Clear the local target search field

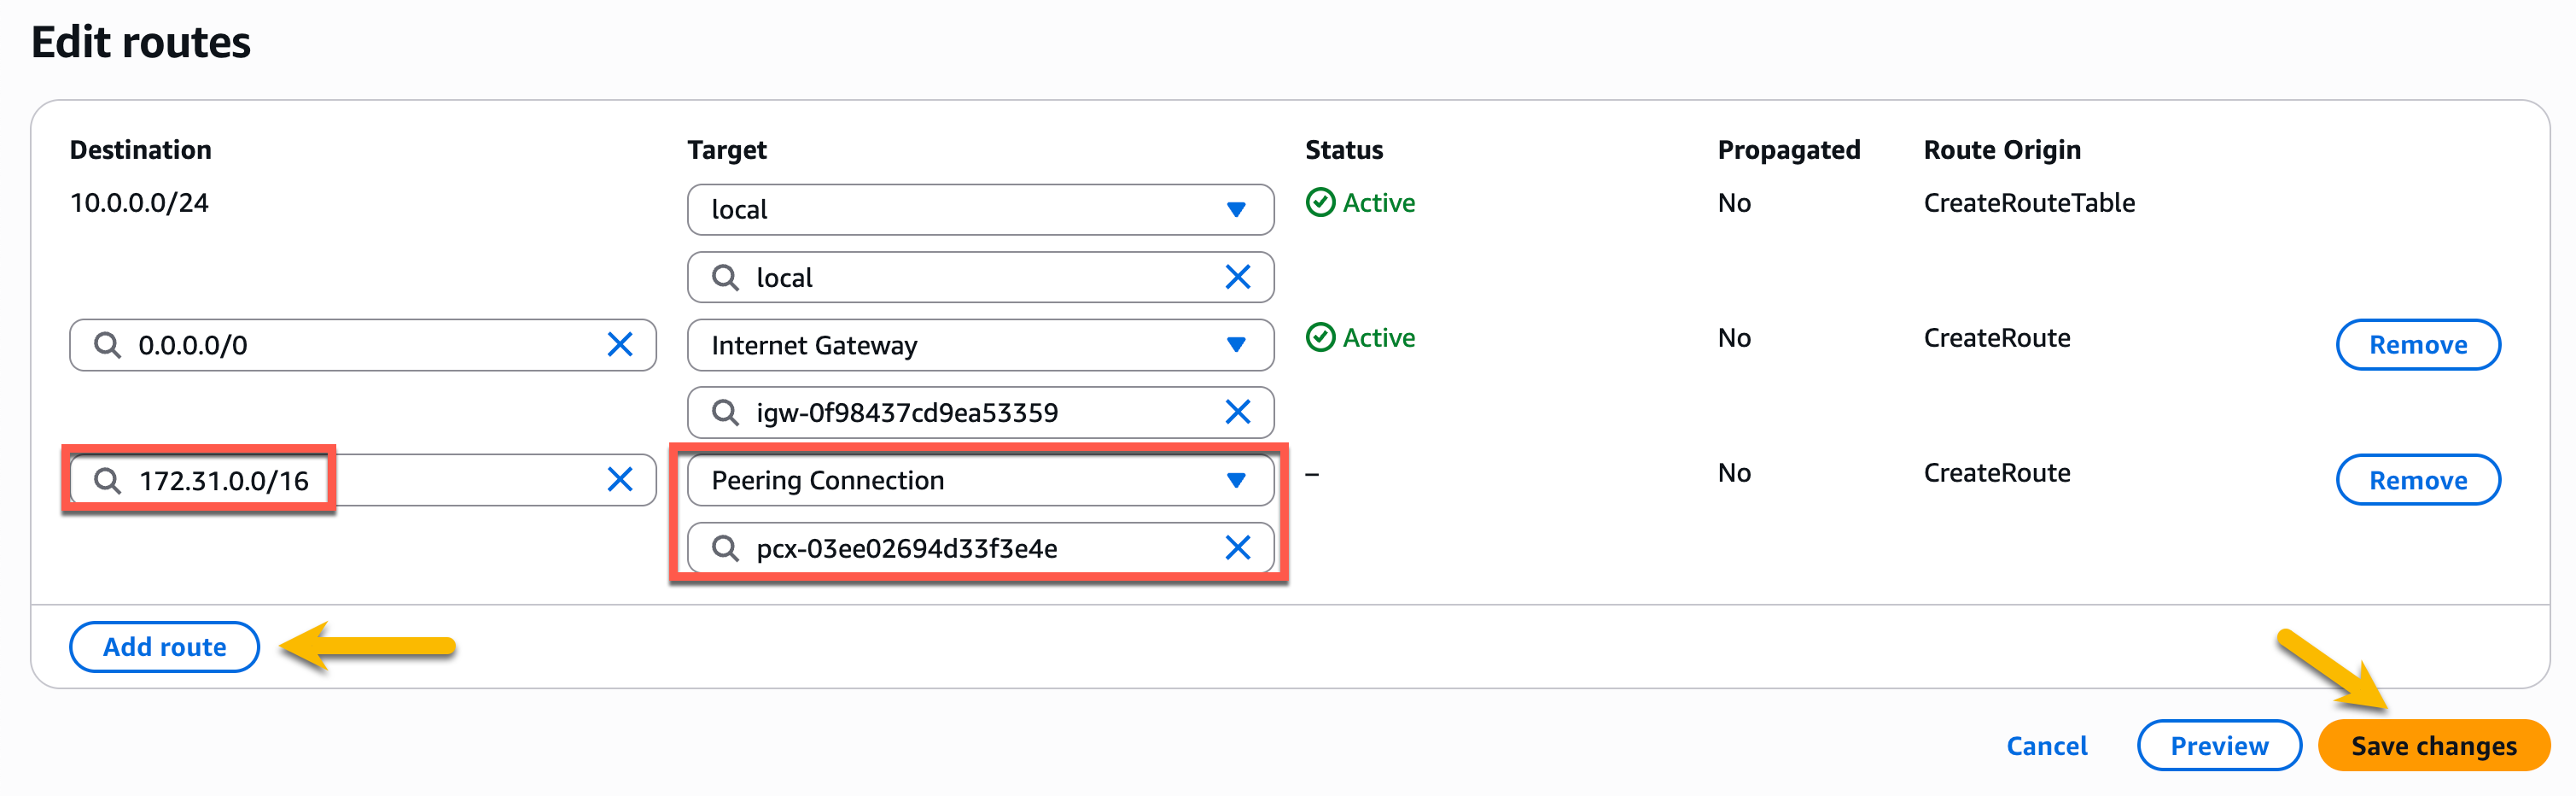pyautogui.click(x=1238, y=277)
